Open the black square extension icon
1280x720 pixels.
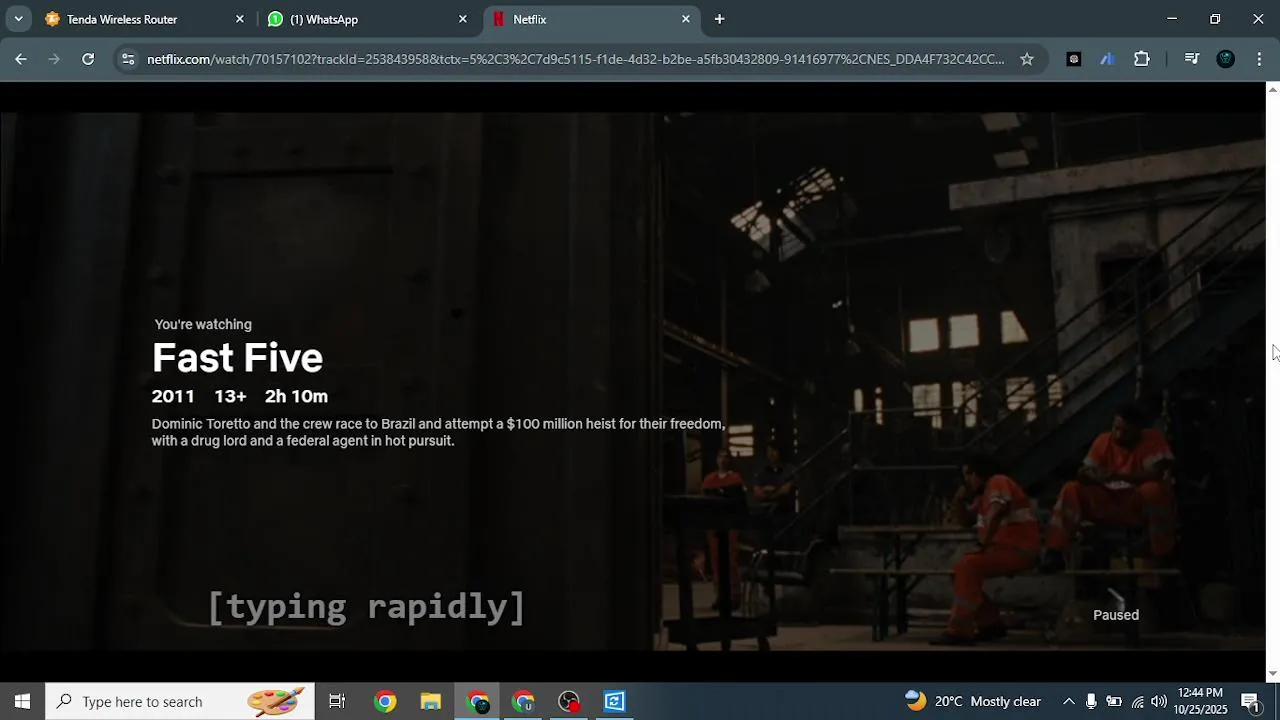point(1074,59)
